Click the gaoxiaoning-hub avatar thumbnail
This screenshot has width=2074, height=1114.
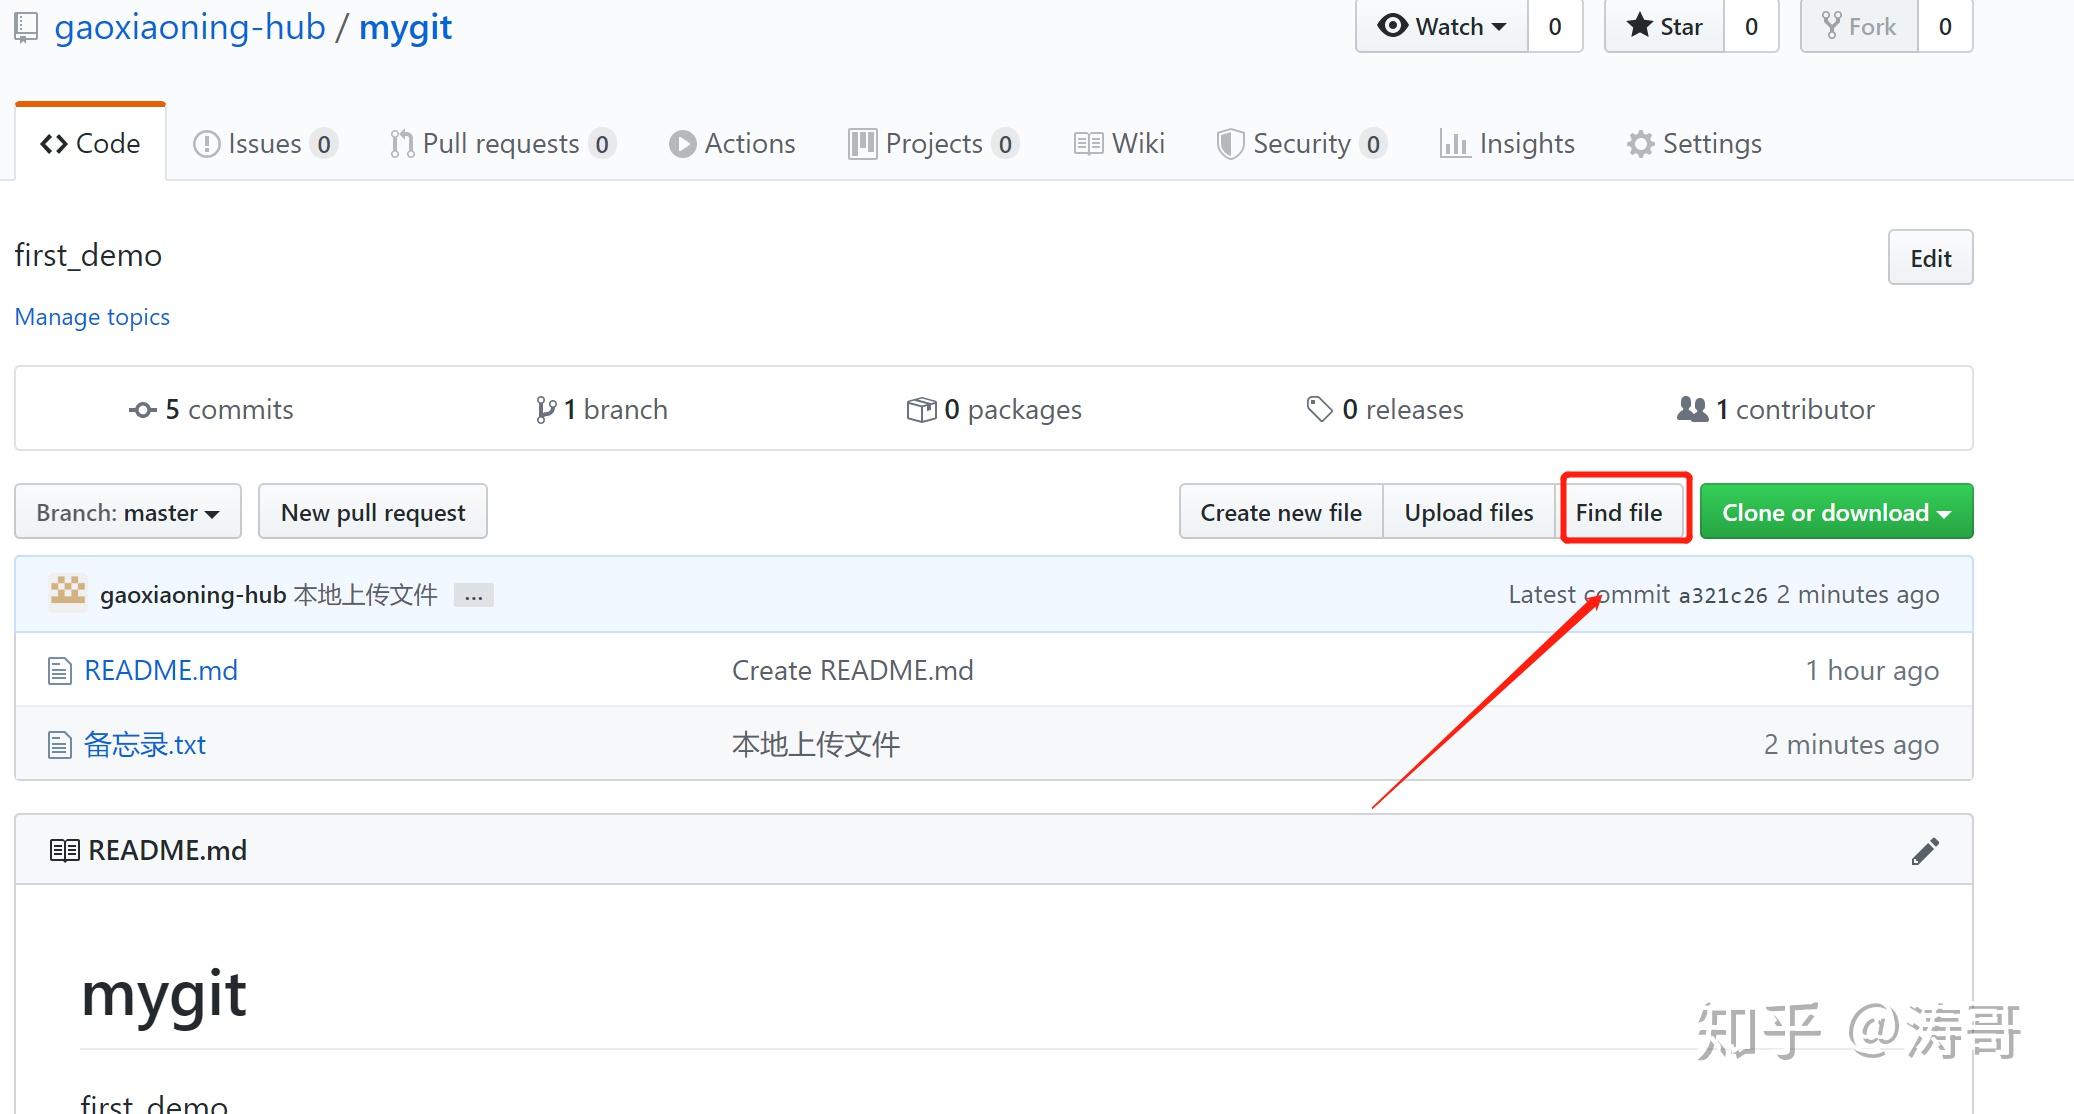[x=68, y=592]
